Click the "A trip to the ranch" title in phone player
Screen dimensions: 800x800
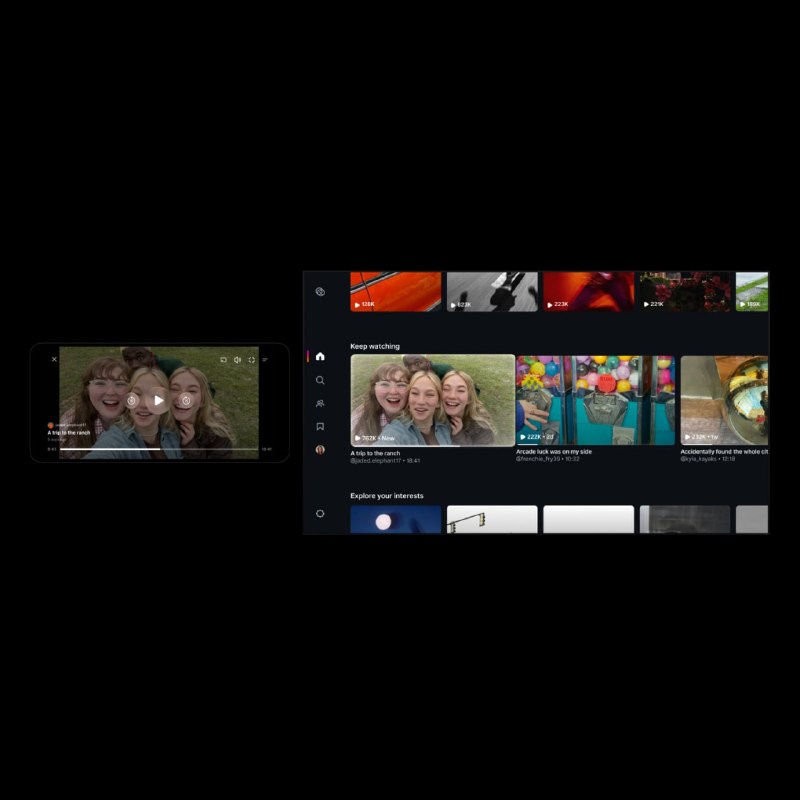click(x=69, y=433)
